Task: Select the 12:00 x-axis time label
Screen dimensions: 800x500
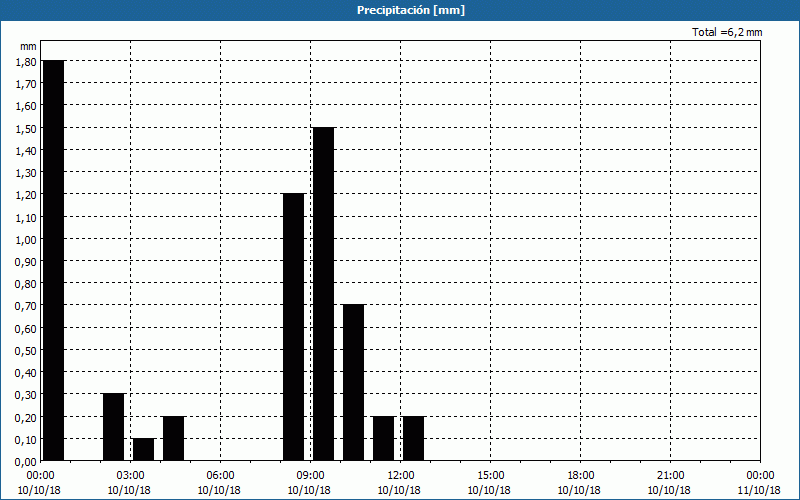Action: click(x=401, y=476)
